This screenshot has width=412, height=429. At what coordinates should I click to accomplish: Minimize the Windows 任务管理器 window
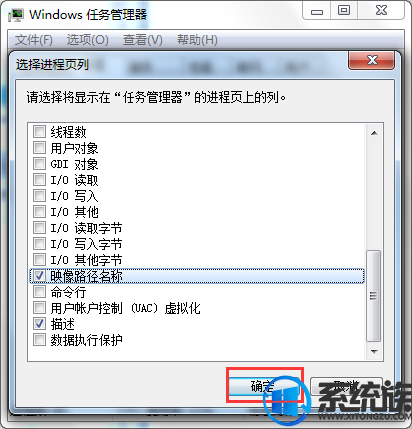pyautogui.click(x=317, y=12)
